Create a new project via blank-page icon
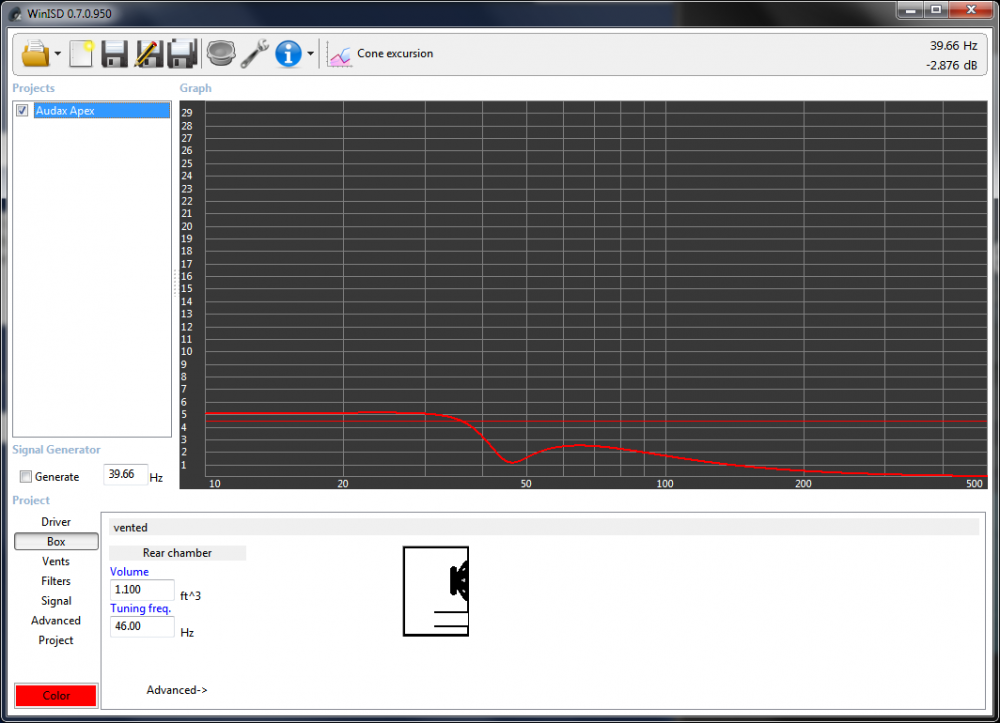This screenshot has width=1000, height=723. [x=82, y=53]
